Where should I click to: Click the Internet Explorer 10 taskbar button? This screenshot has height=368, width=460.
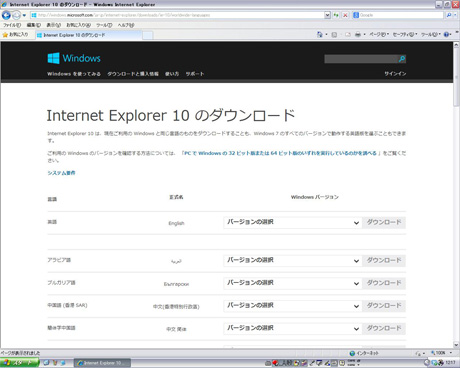point(102,363)
